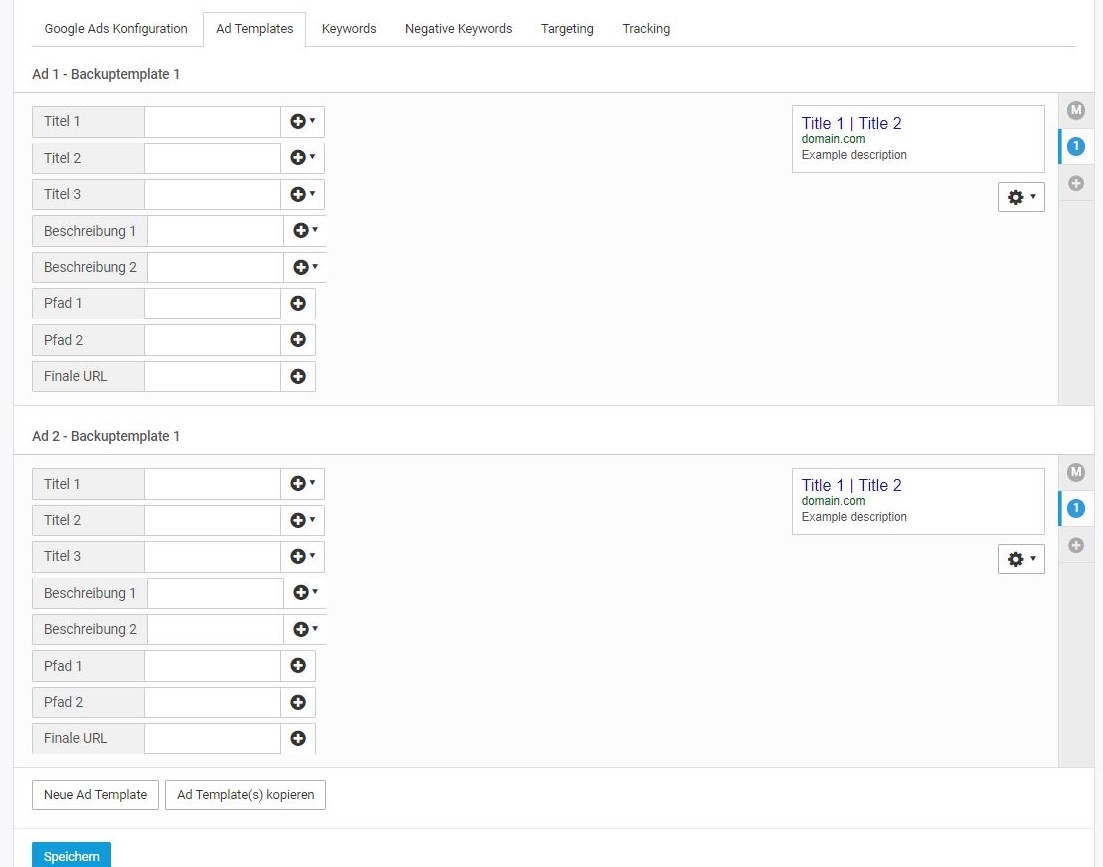This screenshot has width=1103, height=867.
Task: Click Ad 1 preview domain.com text
Action: click(834, 139)
